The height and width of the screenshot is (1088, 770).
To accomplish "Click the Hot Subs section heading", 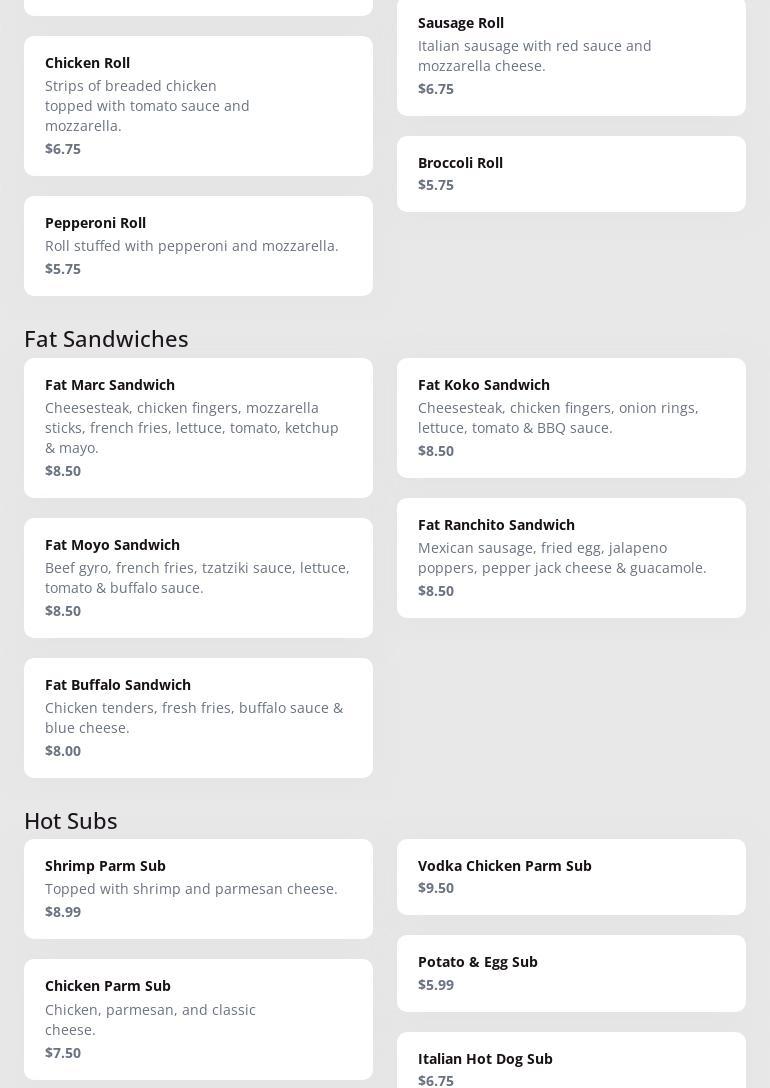I will coord(71,821).
